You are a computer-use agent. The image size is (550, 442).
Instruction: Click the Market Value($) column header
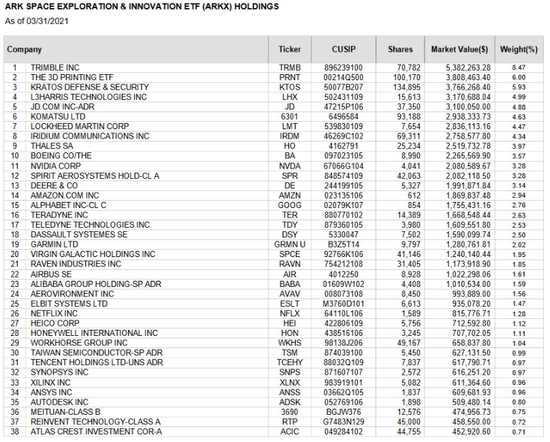pos(460,49)
